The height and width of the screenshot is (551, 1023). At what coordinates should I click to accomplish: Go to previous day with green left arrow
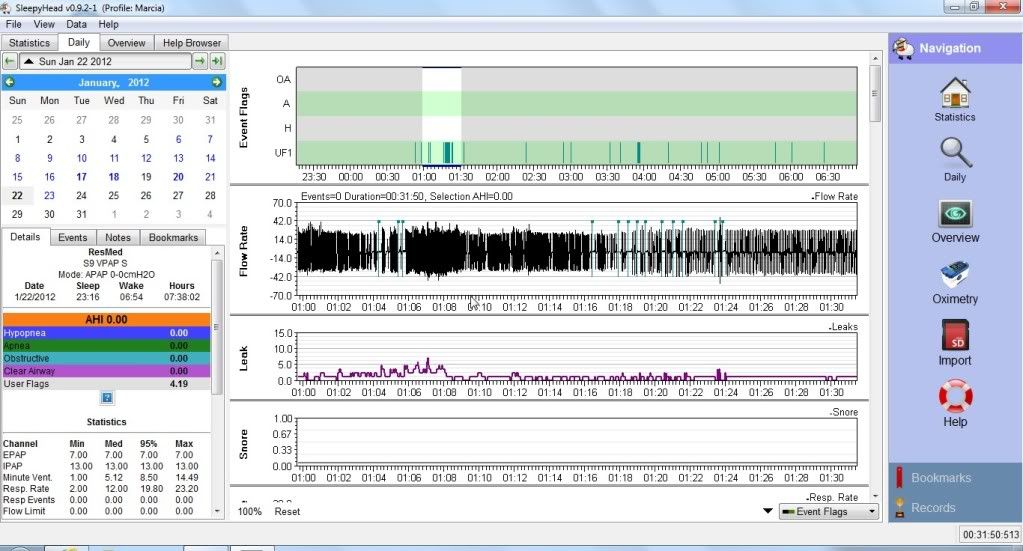10,61
